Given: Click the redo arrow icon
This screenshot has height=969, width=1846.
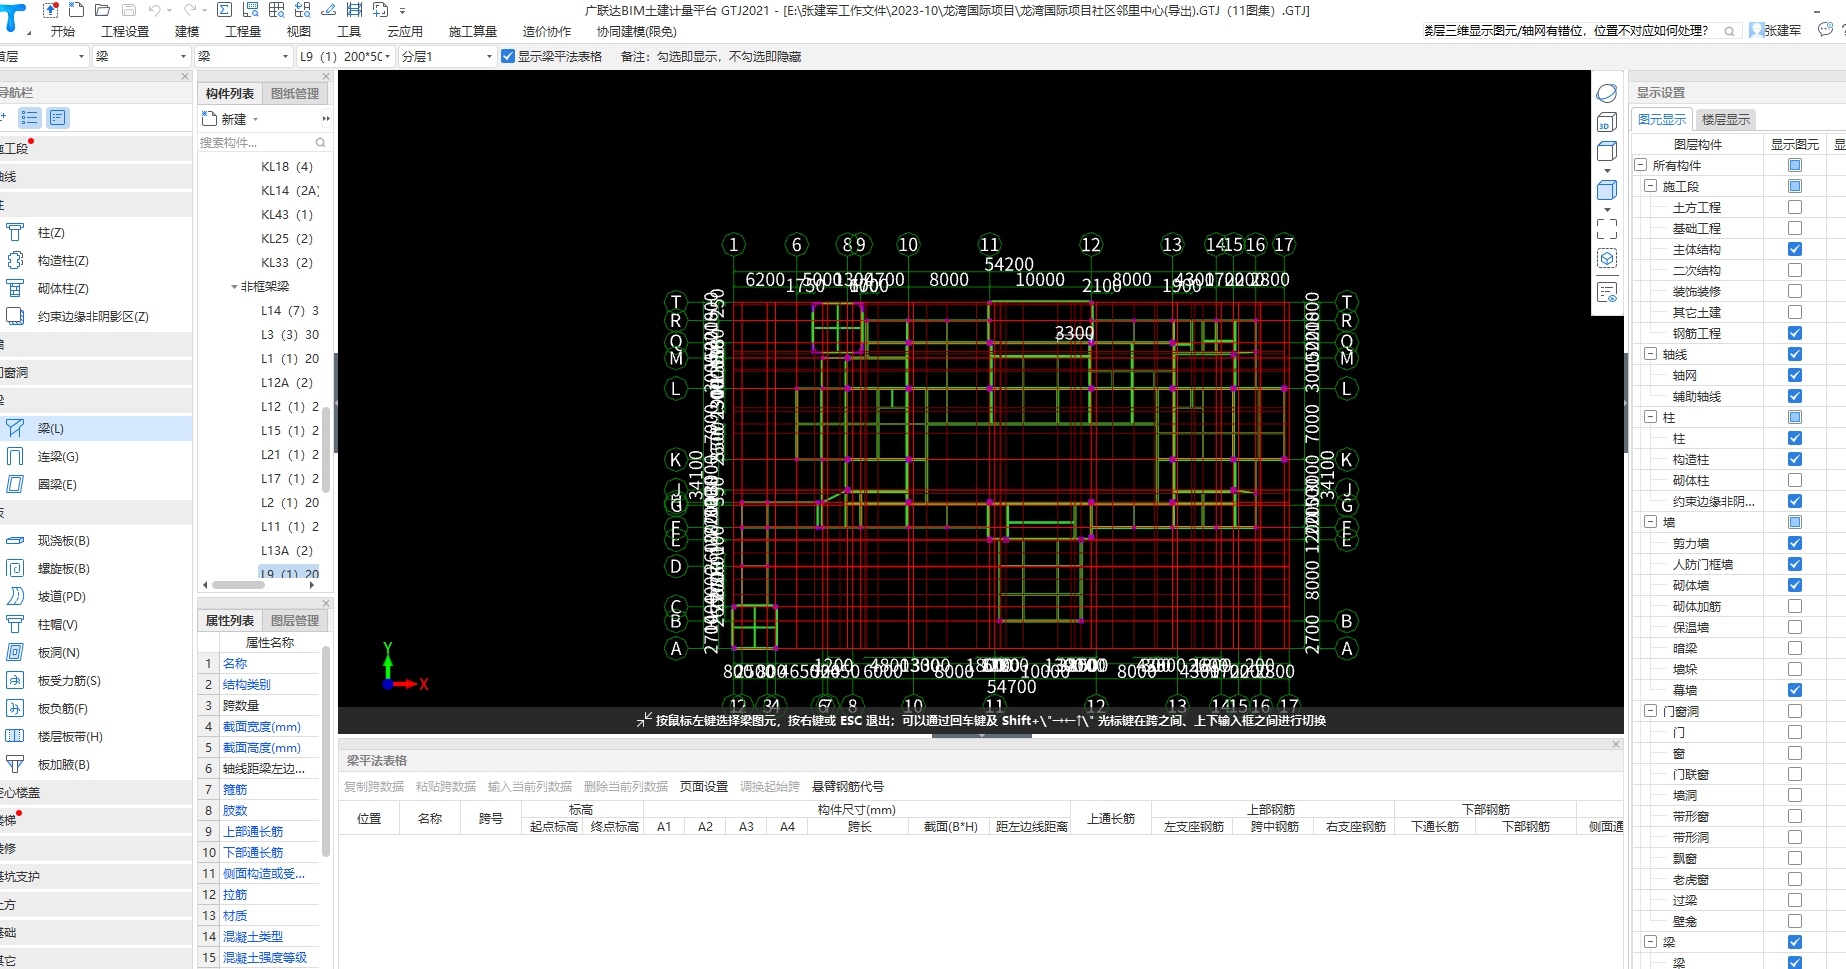Looking at the screenshot, I should pyautogui.click(x=190, y=10).
